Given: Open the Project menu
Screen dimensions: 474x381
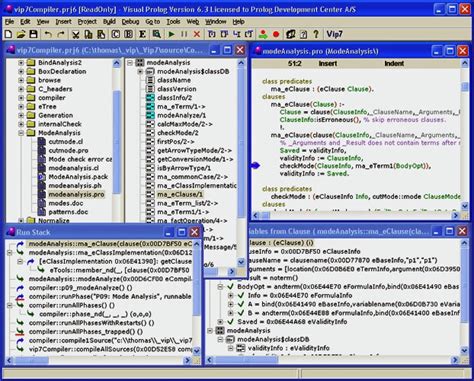Looking at the screenshot, I should tap(87, 22).
